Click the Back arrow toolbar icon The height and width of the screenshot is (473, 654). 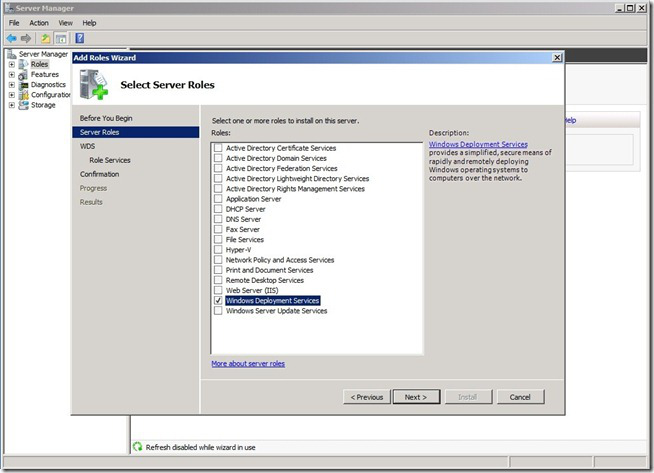[12, 38]
